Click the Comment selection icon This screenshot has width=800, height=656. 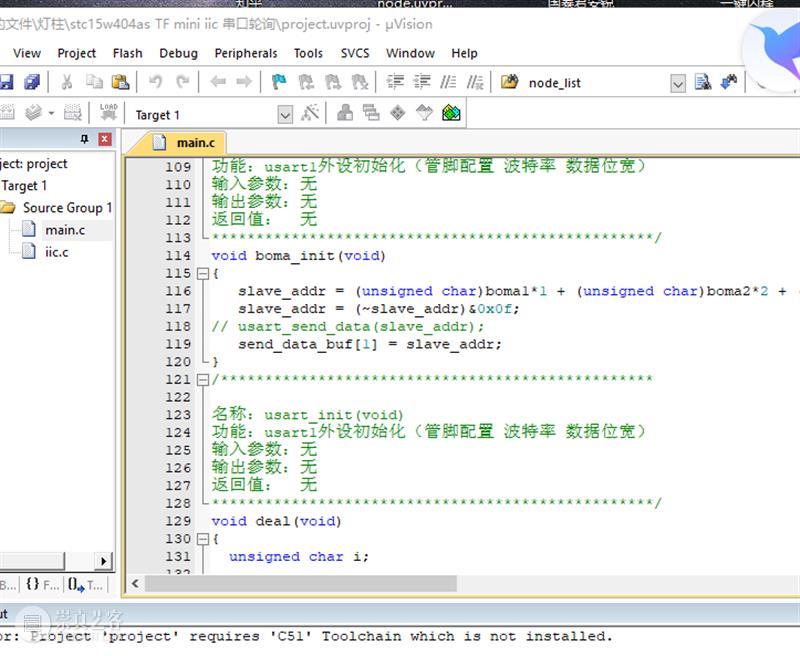pos(448,82)
